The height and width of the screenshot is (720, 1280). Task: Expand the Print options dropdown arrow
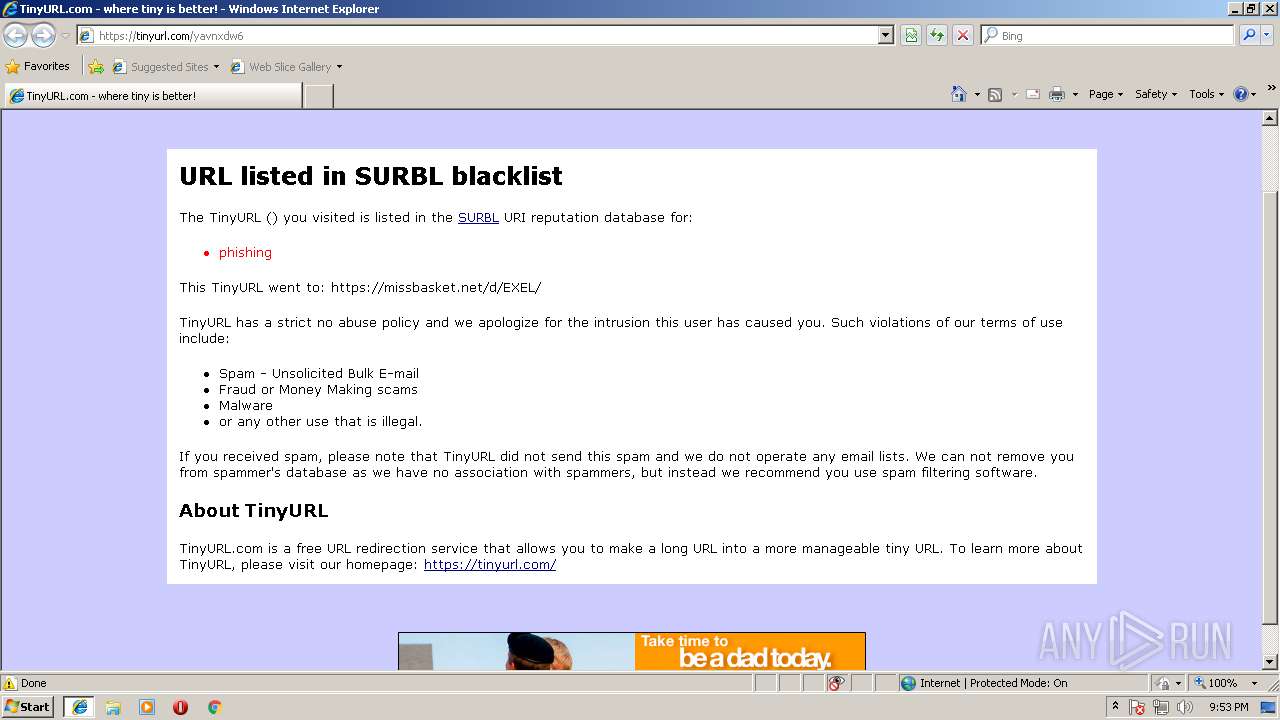pos(1075,94)
